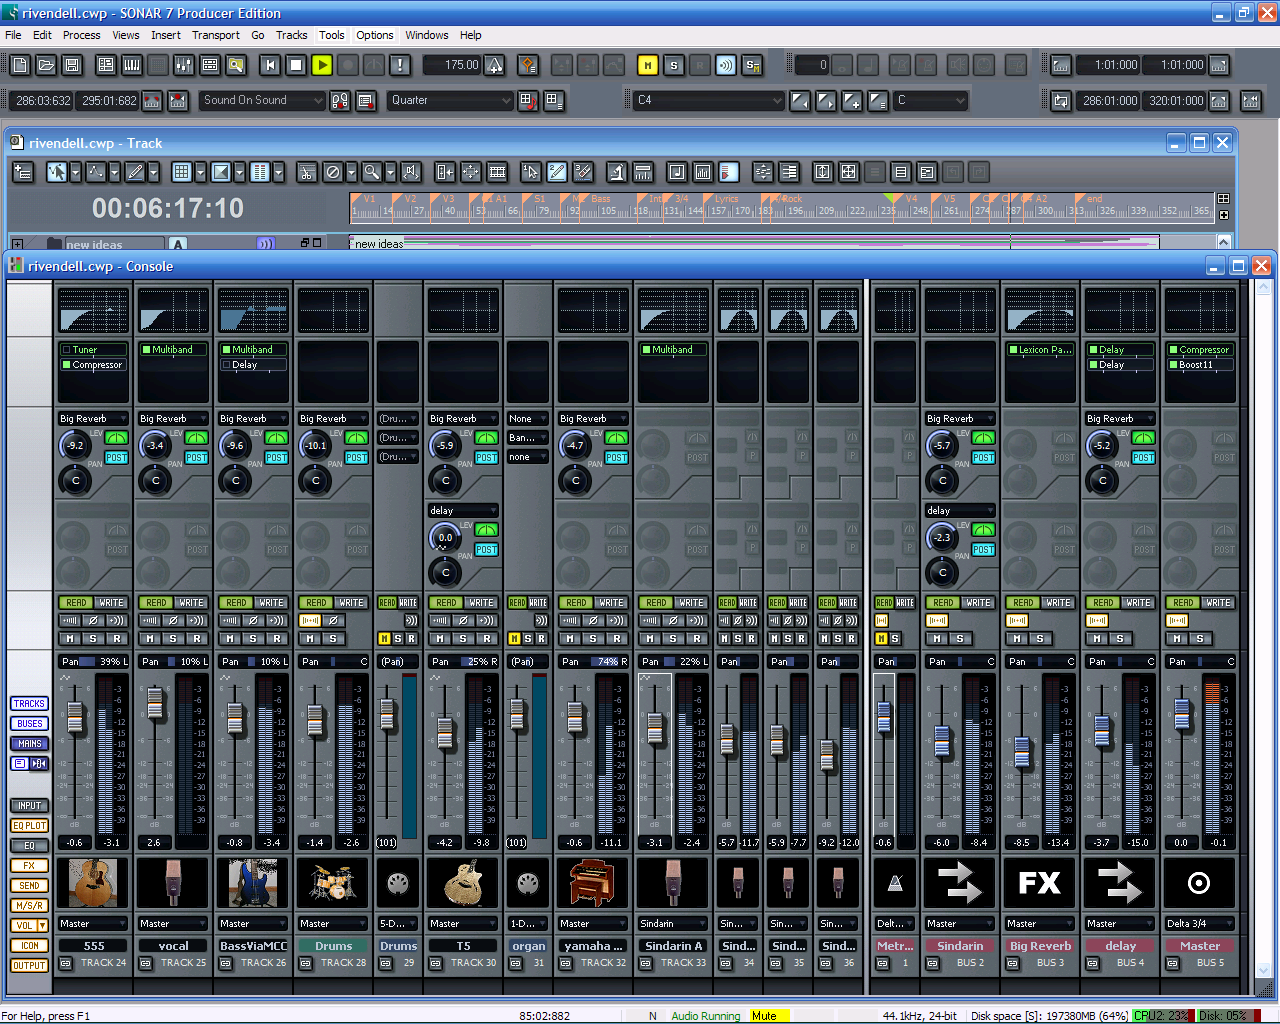Click the Stop transport button
The image size is (1280, 1024).
pyautogui.click(x=296, y=65)
